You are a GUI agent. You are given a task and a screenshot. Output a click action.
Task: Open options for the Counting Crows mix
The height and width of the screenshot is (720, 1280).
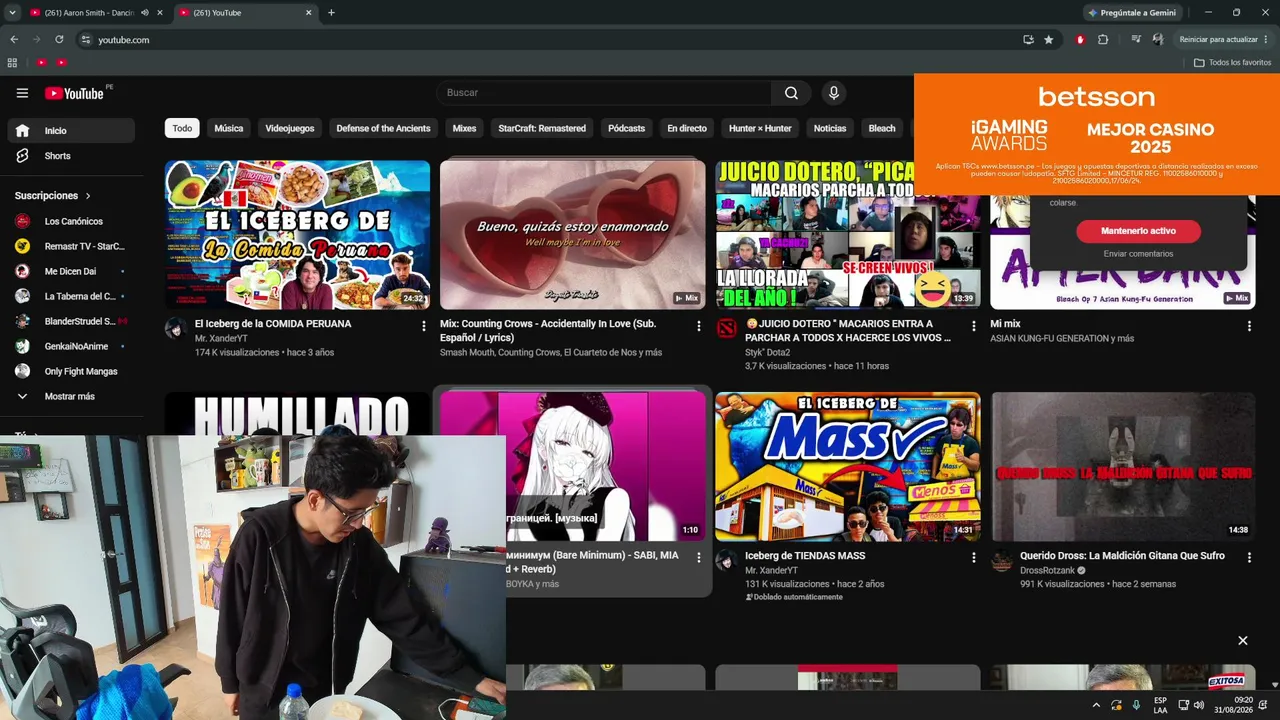click(699, 326)
